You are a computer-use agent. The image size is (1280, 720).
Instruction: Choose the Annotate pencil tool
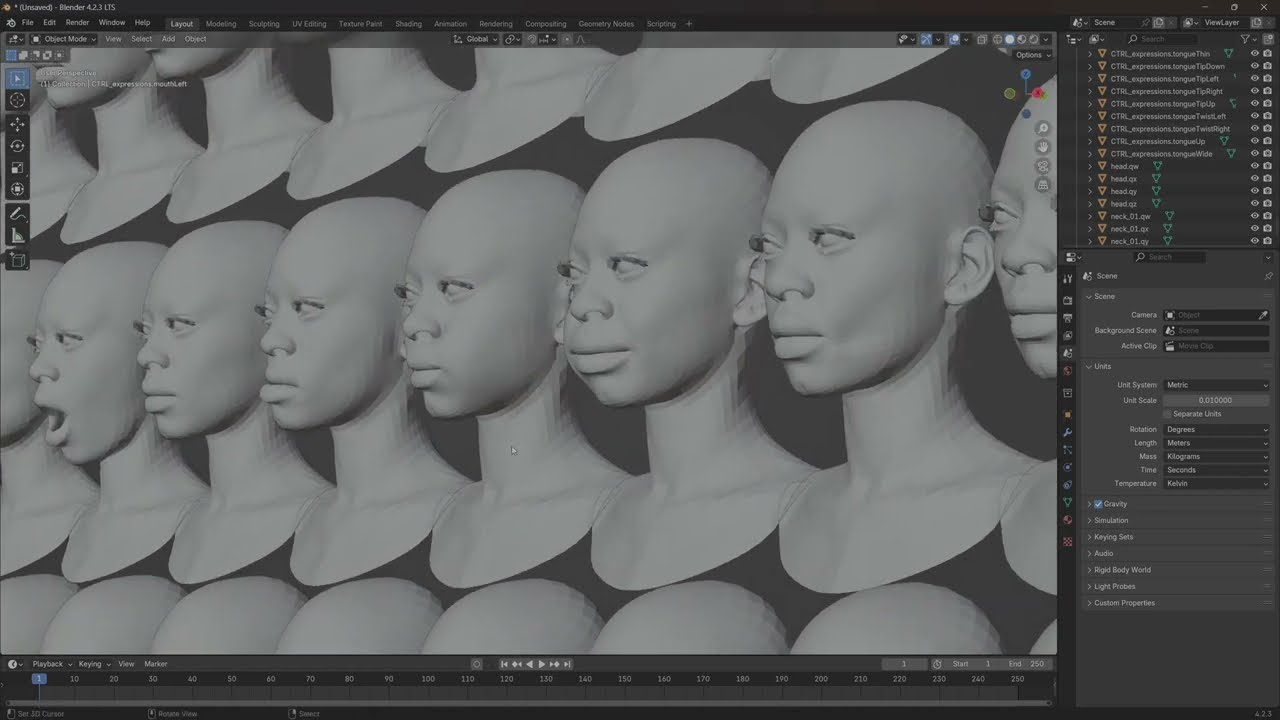[17, 214]
